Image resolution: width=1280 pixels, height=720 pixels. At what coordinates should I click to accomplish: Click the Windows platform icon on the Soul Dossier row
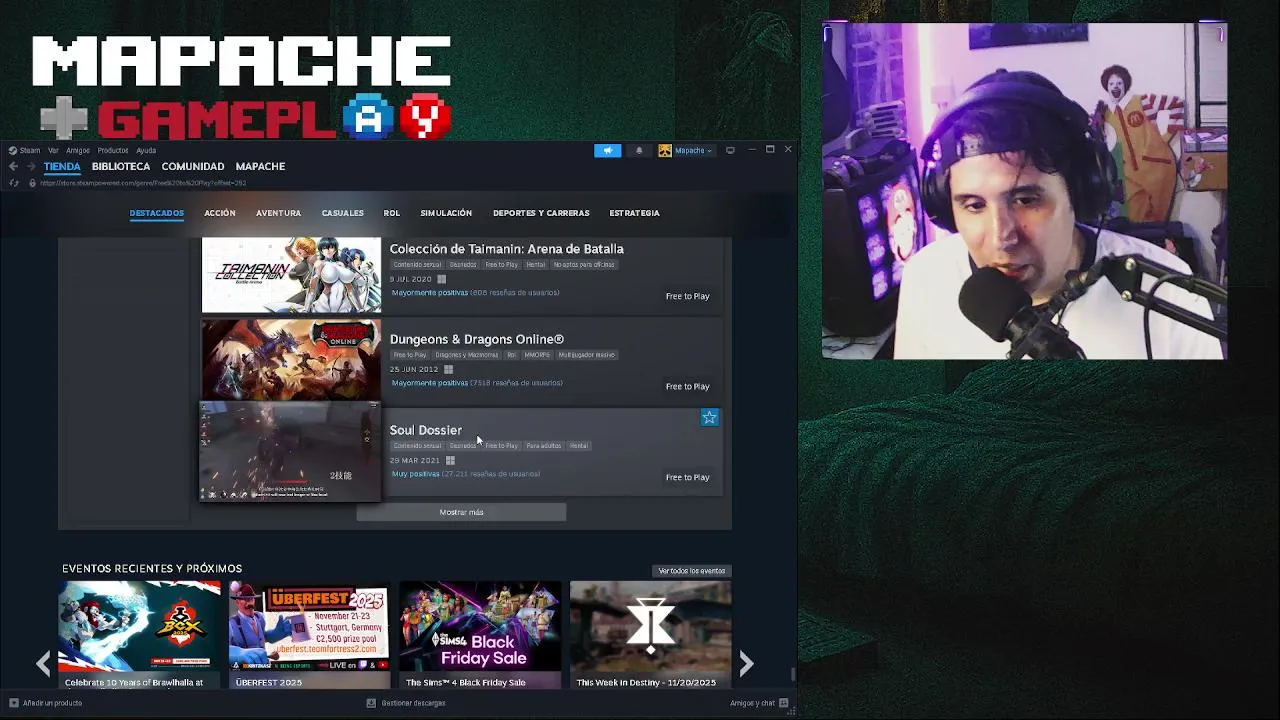coord(450,460)
